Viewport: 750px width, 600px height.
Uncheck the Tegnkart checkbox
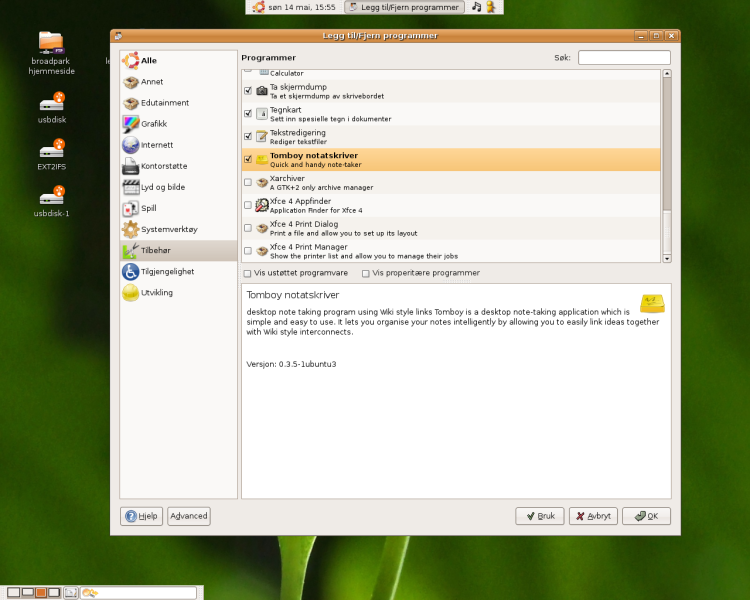pyautogui.click(x=248, y=113)
